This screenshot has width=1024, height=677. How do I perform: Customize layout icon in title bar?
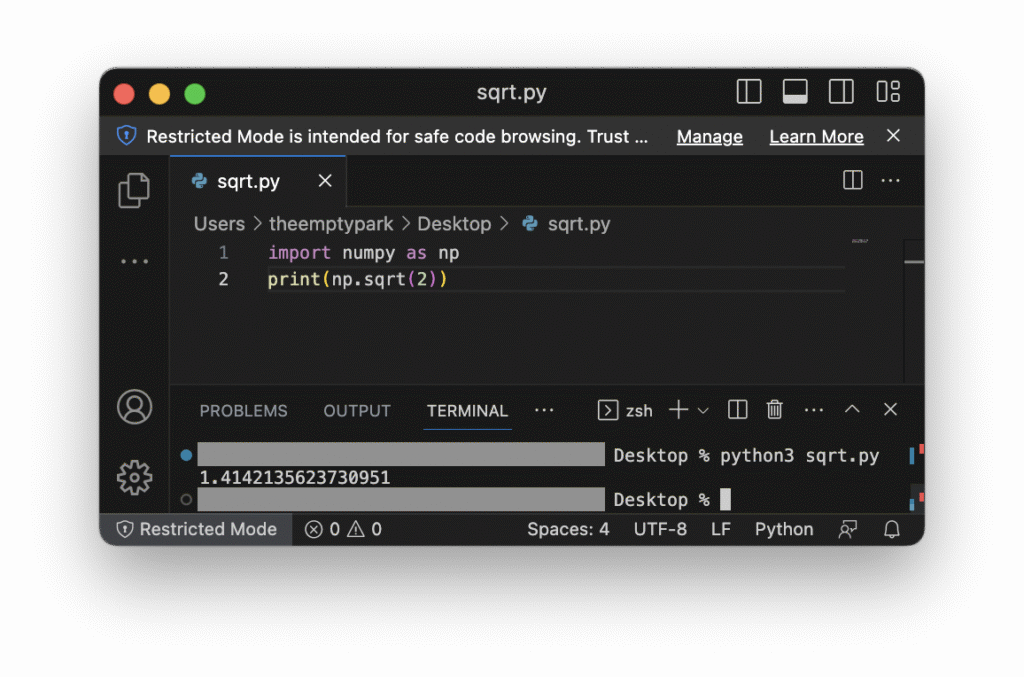[888, 92]
